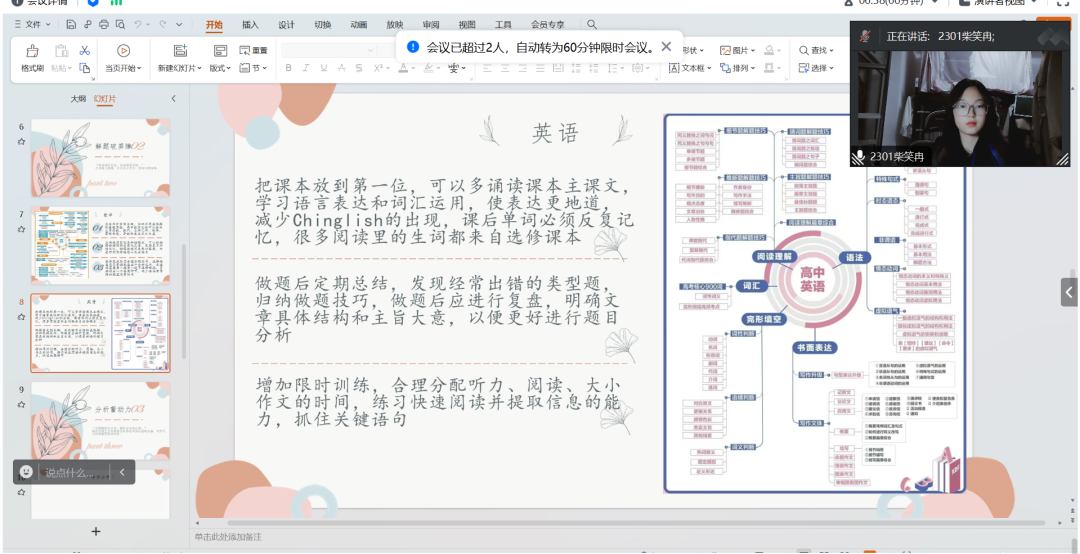Expand the 当页开始 dropdown
This screenshot has height=554, width=1080.
(x=124, y=68)
